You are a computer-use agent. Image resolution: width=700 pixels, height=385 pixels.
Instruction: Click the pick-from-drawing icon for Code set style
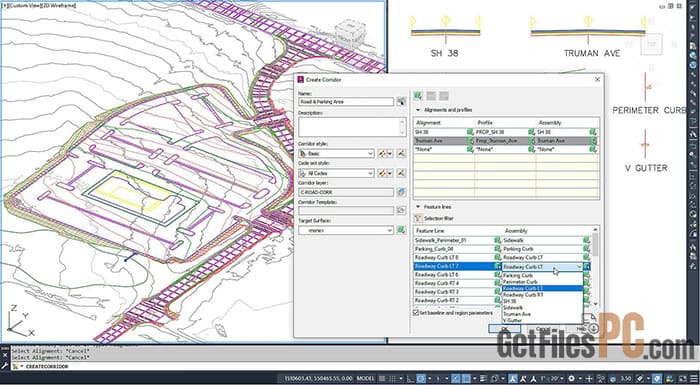coord(401,173)
